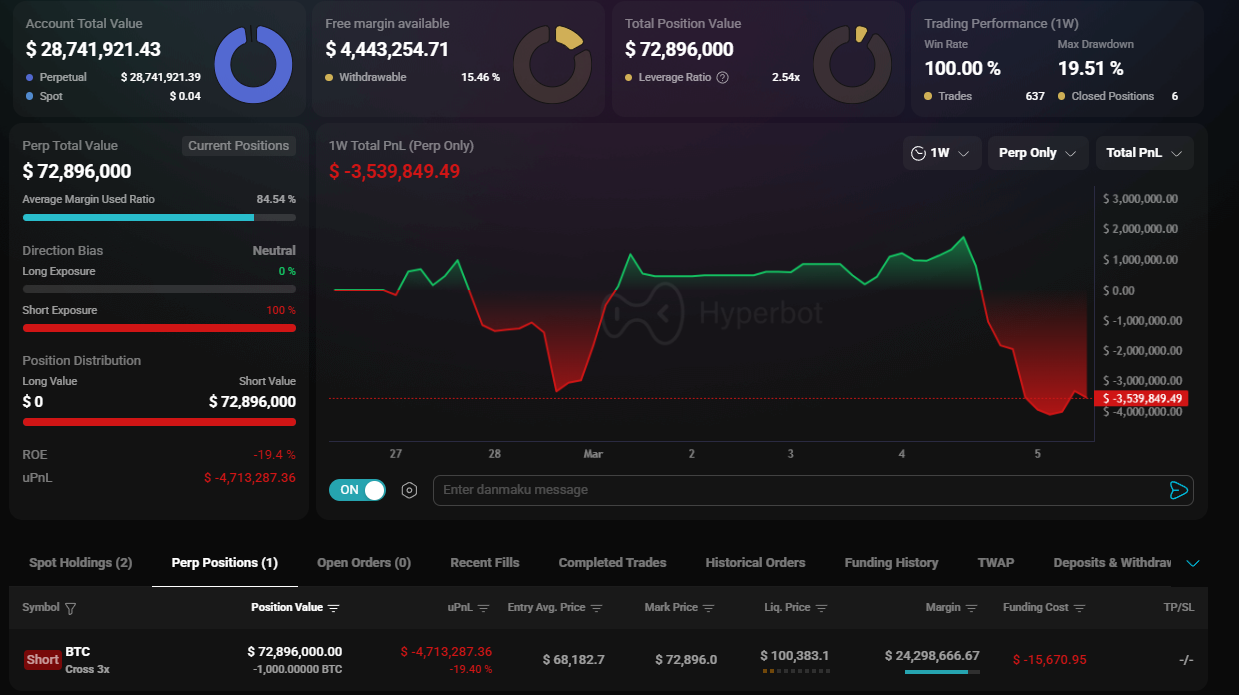Switch to Spot Holdings tab

click(80, 563)
